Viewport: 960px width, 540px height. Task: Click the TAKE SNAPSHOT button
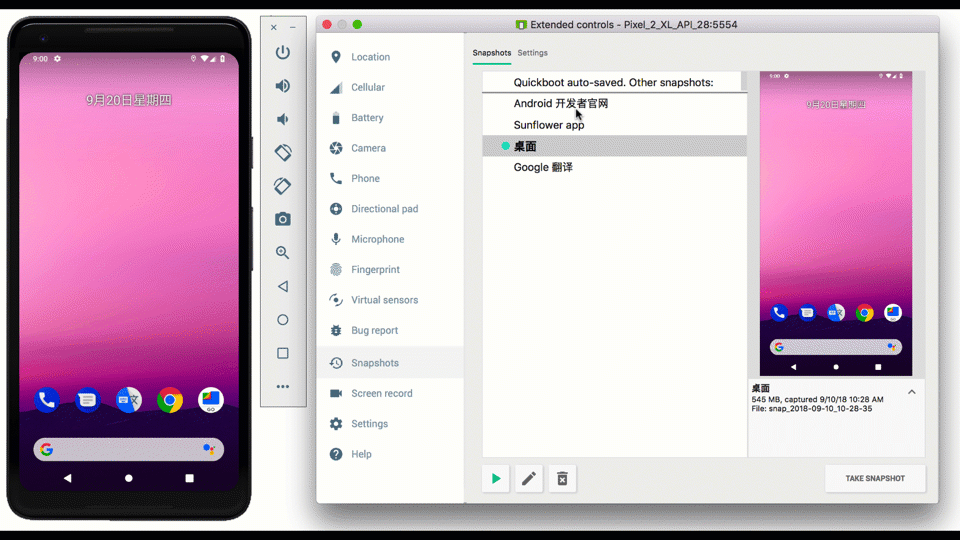click(x=875, y=478)
